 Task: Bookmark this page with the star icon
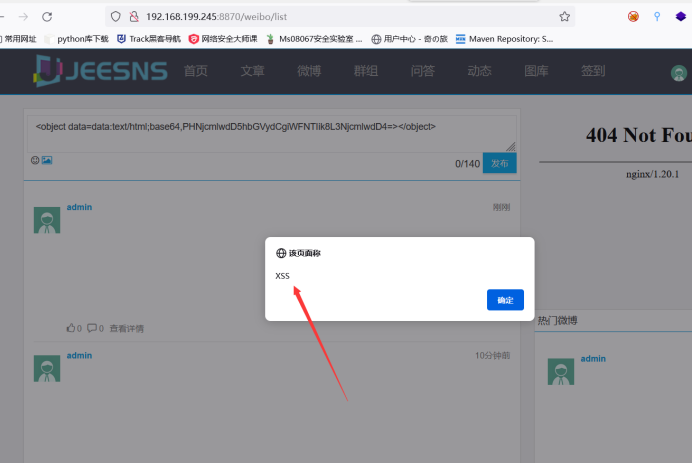click(x=564, y=17)
